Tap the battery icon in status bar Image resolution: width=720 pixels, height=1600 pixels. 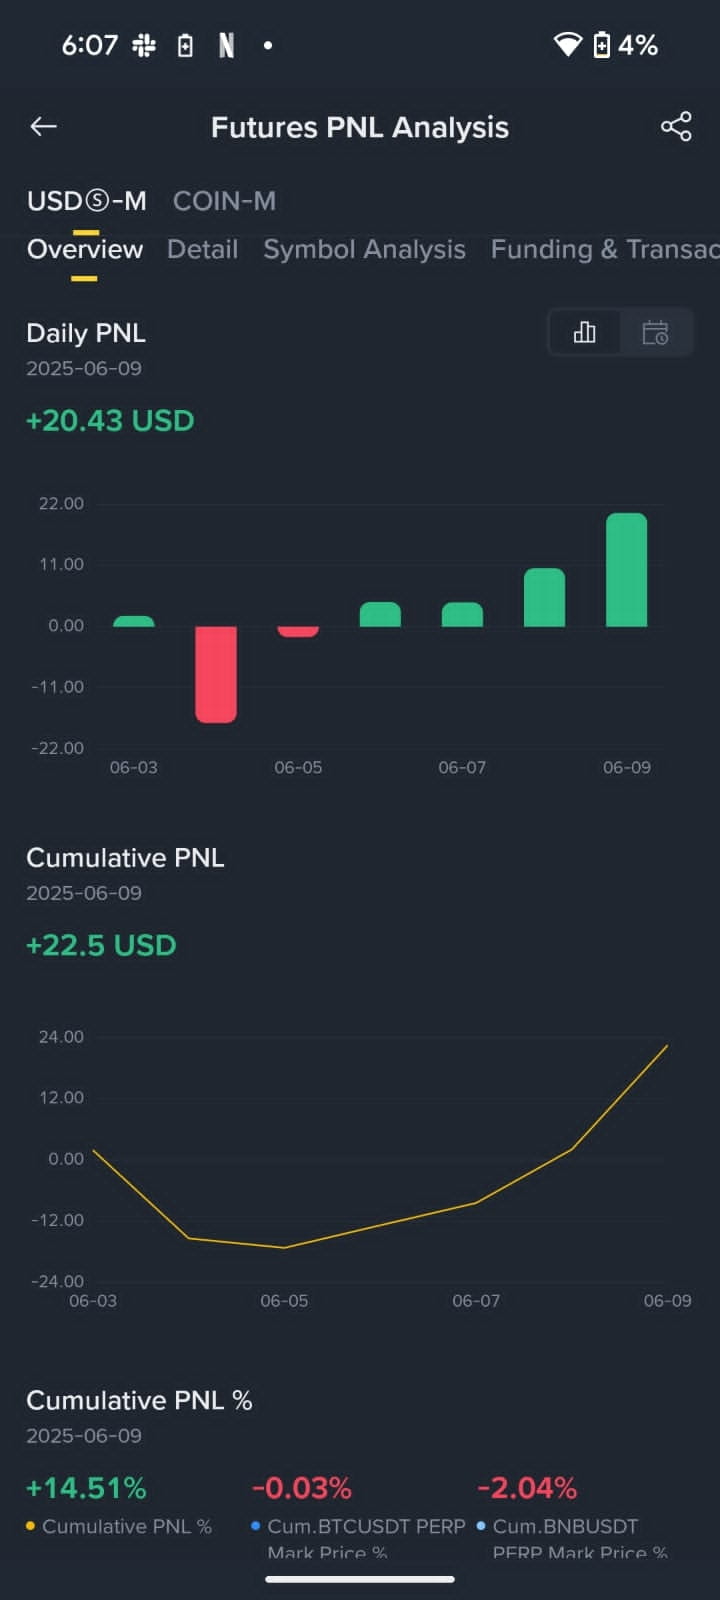(602, 45)
